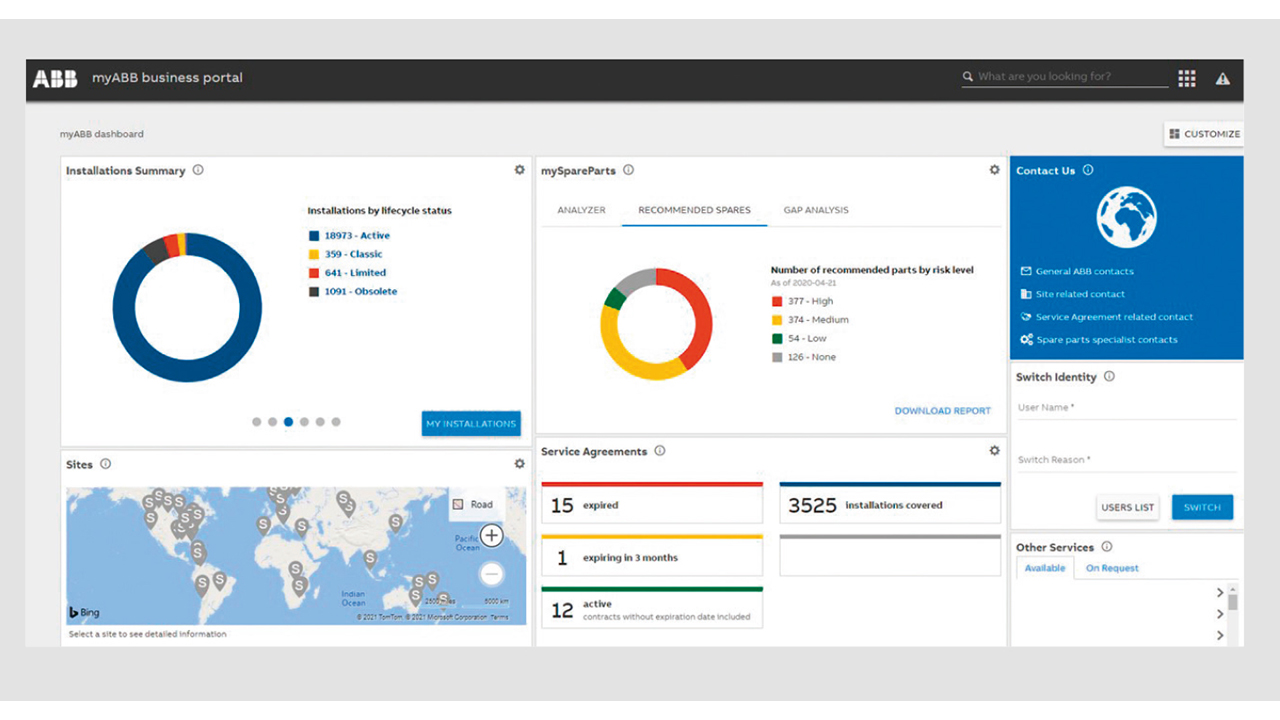Click the Download Report link
The height and width of the screenshot is (720, 1280).
tap(942, 411)
